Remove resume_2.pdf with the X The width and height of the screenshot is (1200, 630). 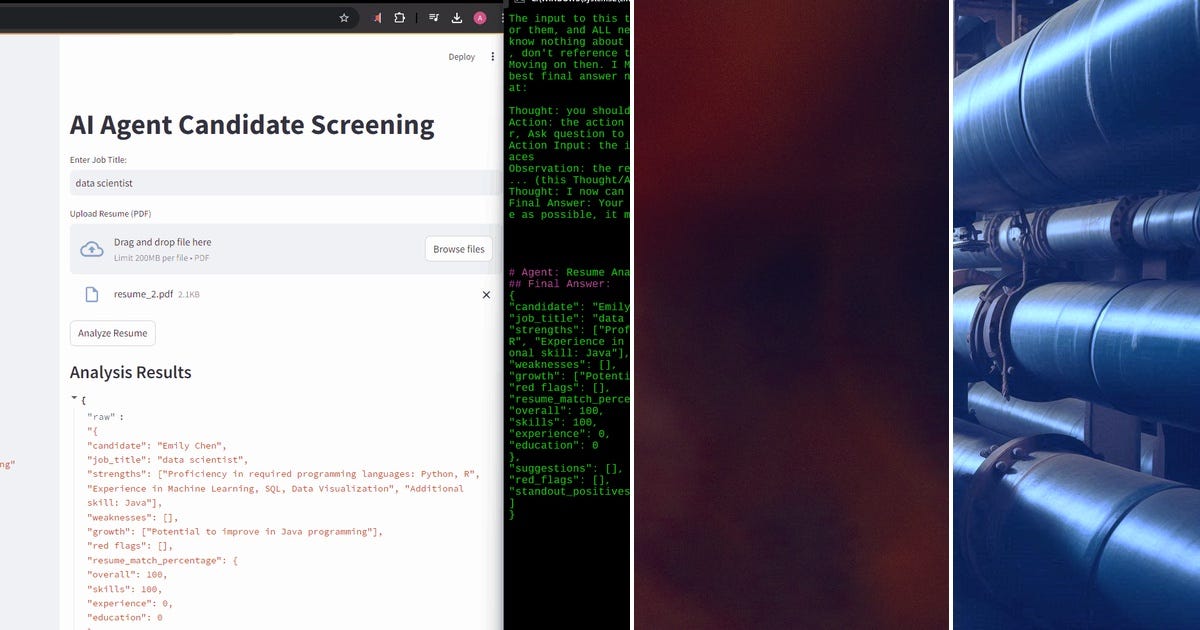click(486, 294)
